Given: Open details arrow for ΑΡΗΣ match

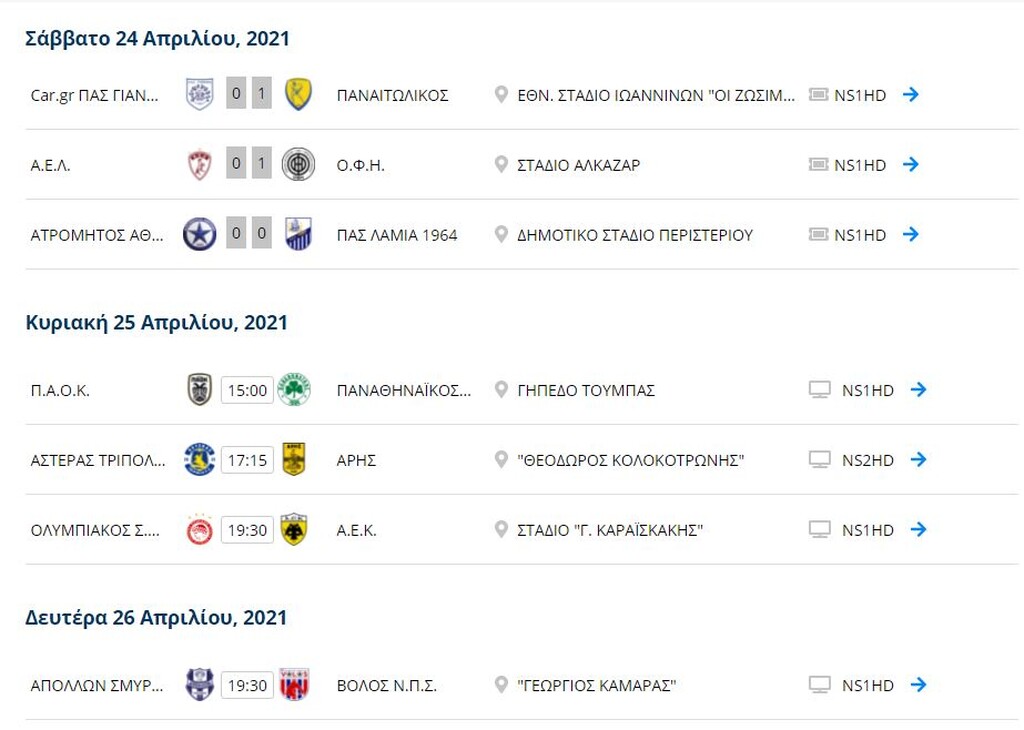Looking at the screenshot, I should click(918, 460).
